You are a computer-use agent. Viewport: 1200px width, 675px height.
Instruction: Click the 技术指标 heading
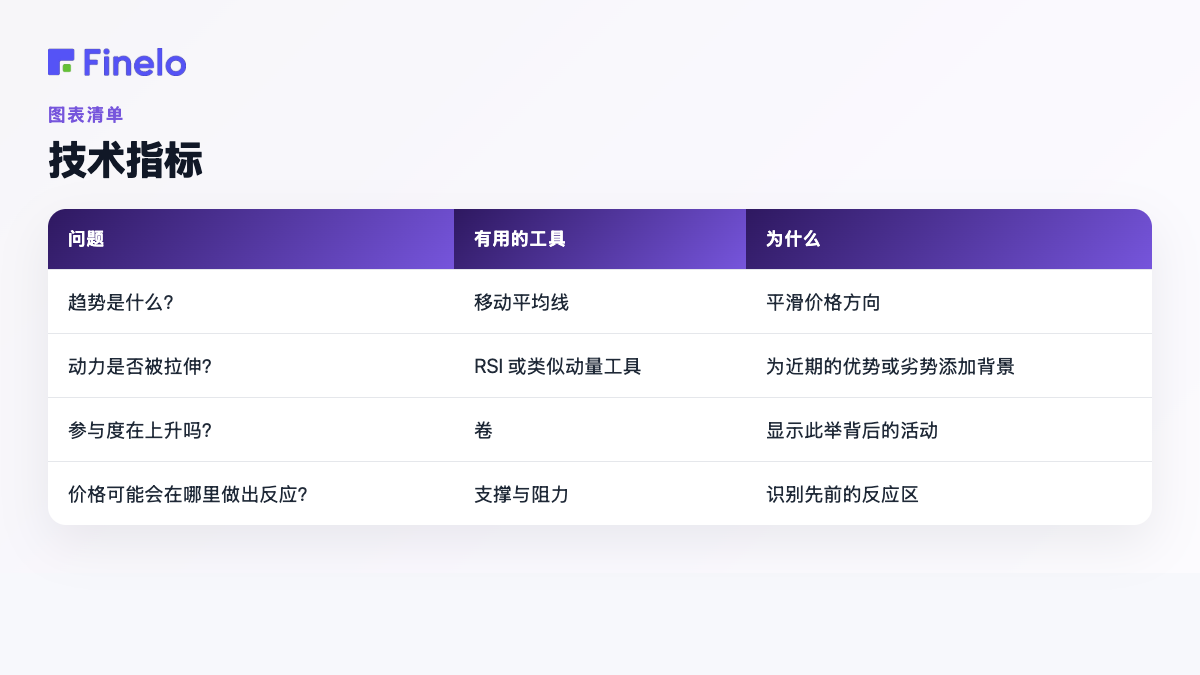click(x=125, y=160)
